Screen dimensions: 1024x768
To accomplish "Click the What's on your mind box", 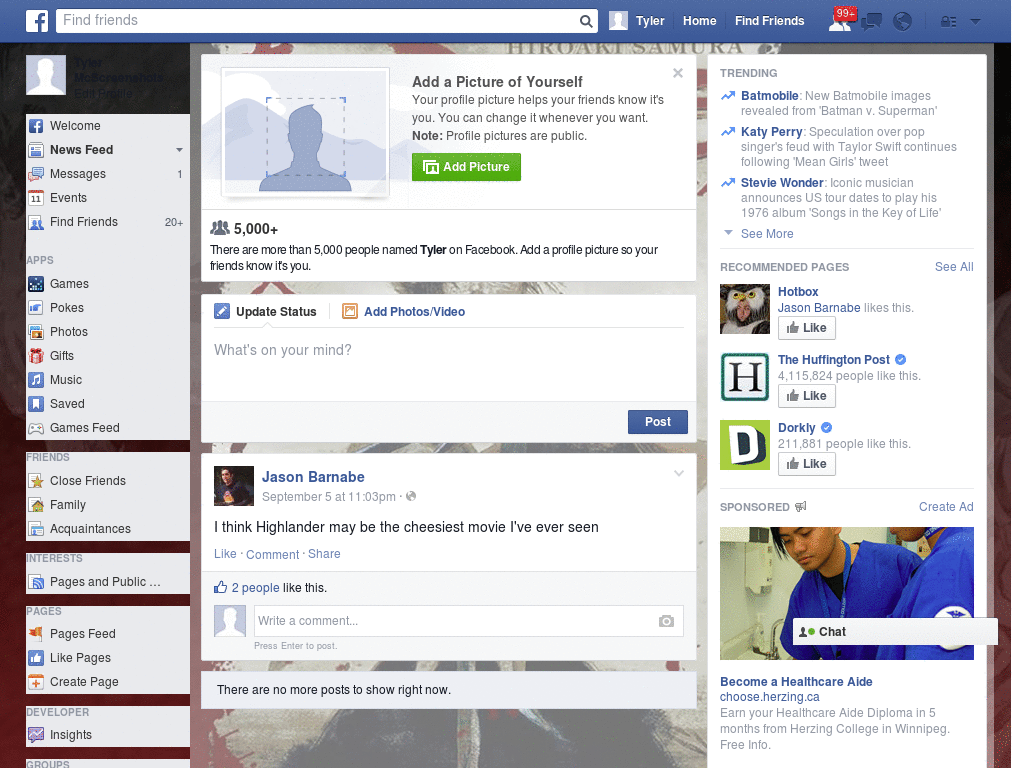I will (x=449, y=363).
